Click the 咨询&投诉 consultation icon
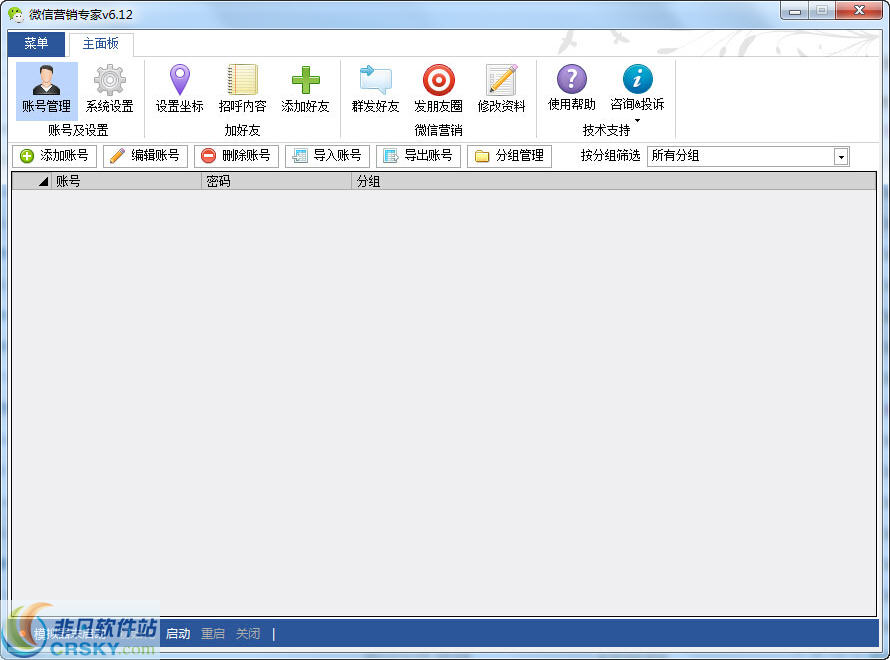The width and height of the screenshot is (890, 660). pyautogui.click(x=637, y=88)
